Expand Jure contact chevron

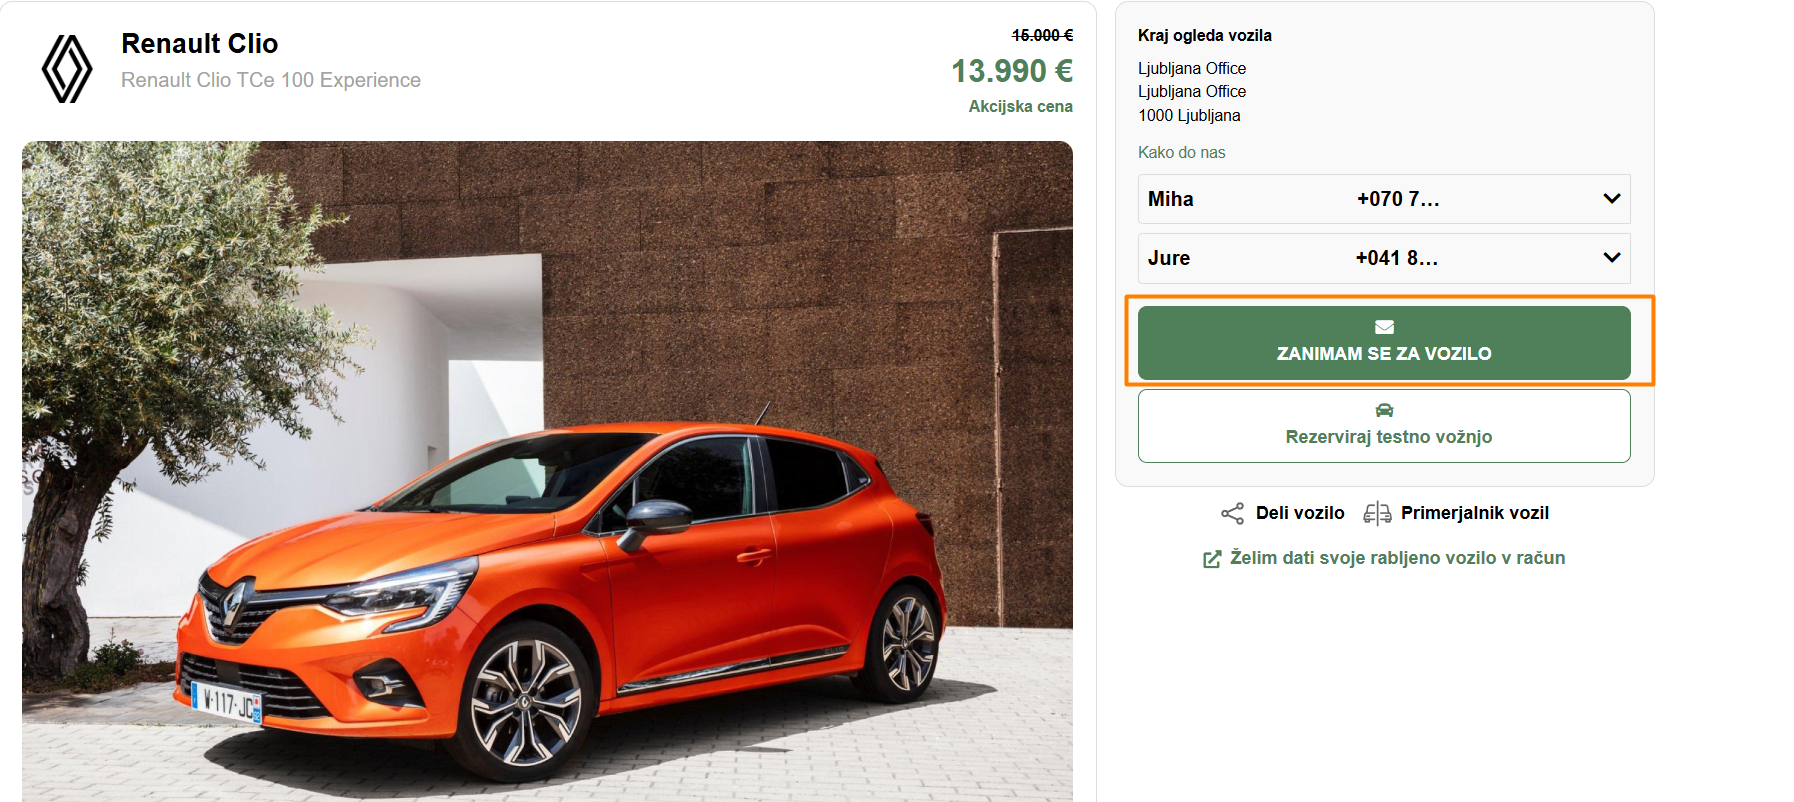pyautogui.click(x=1611, y=258)
